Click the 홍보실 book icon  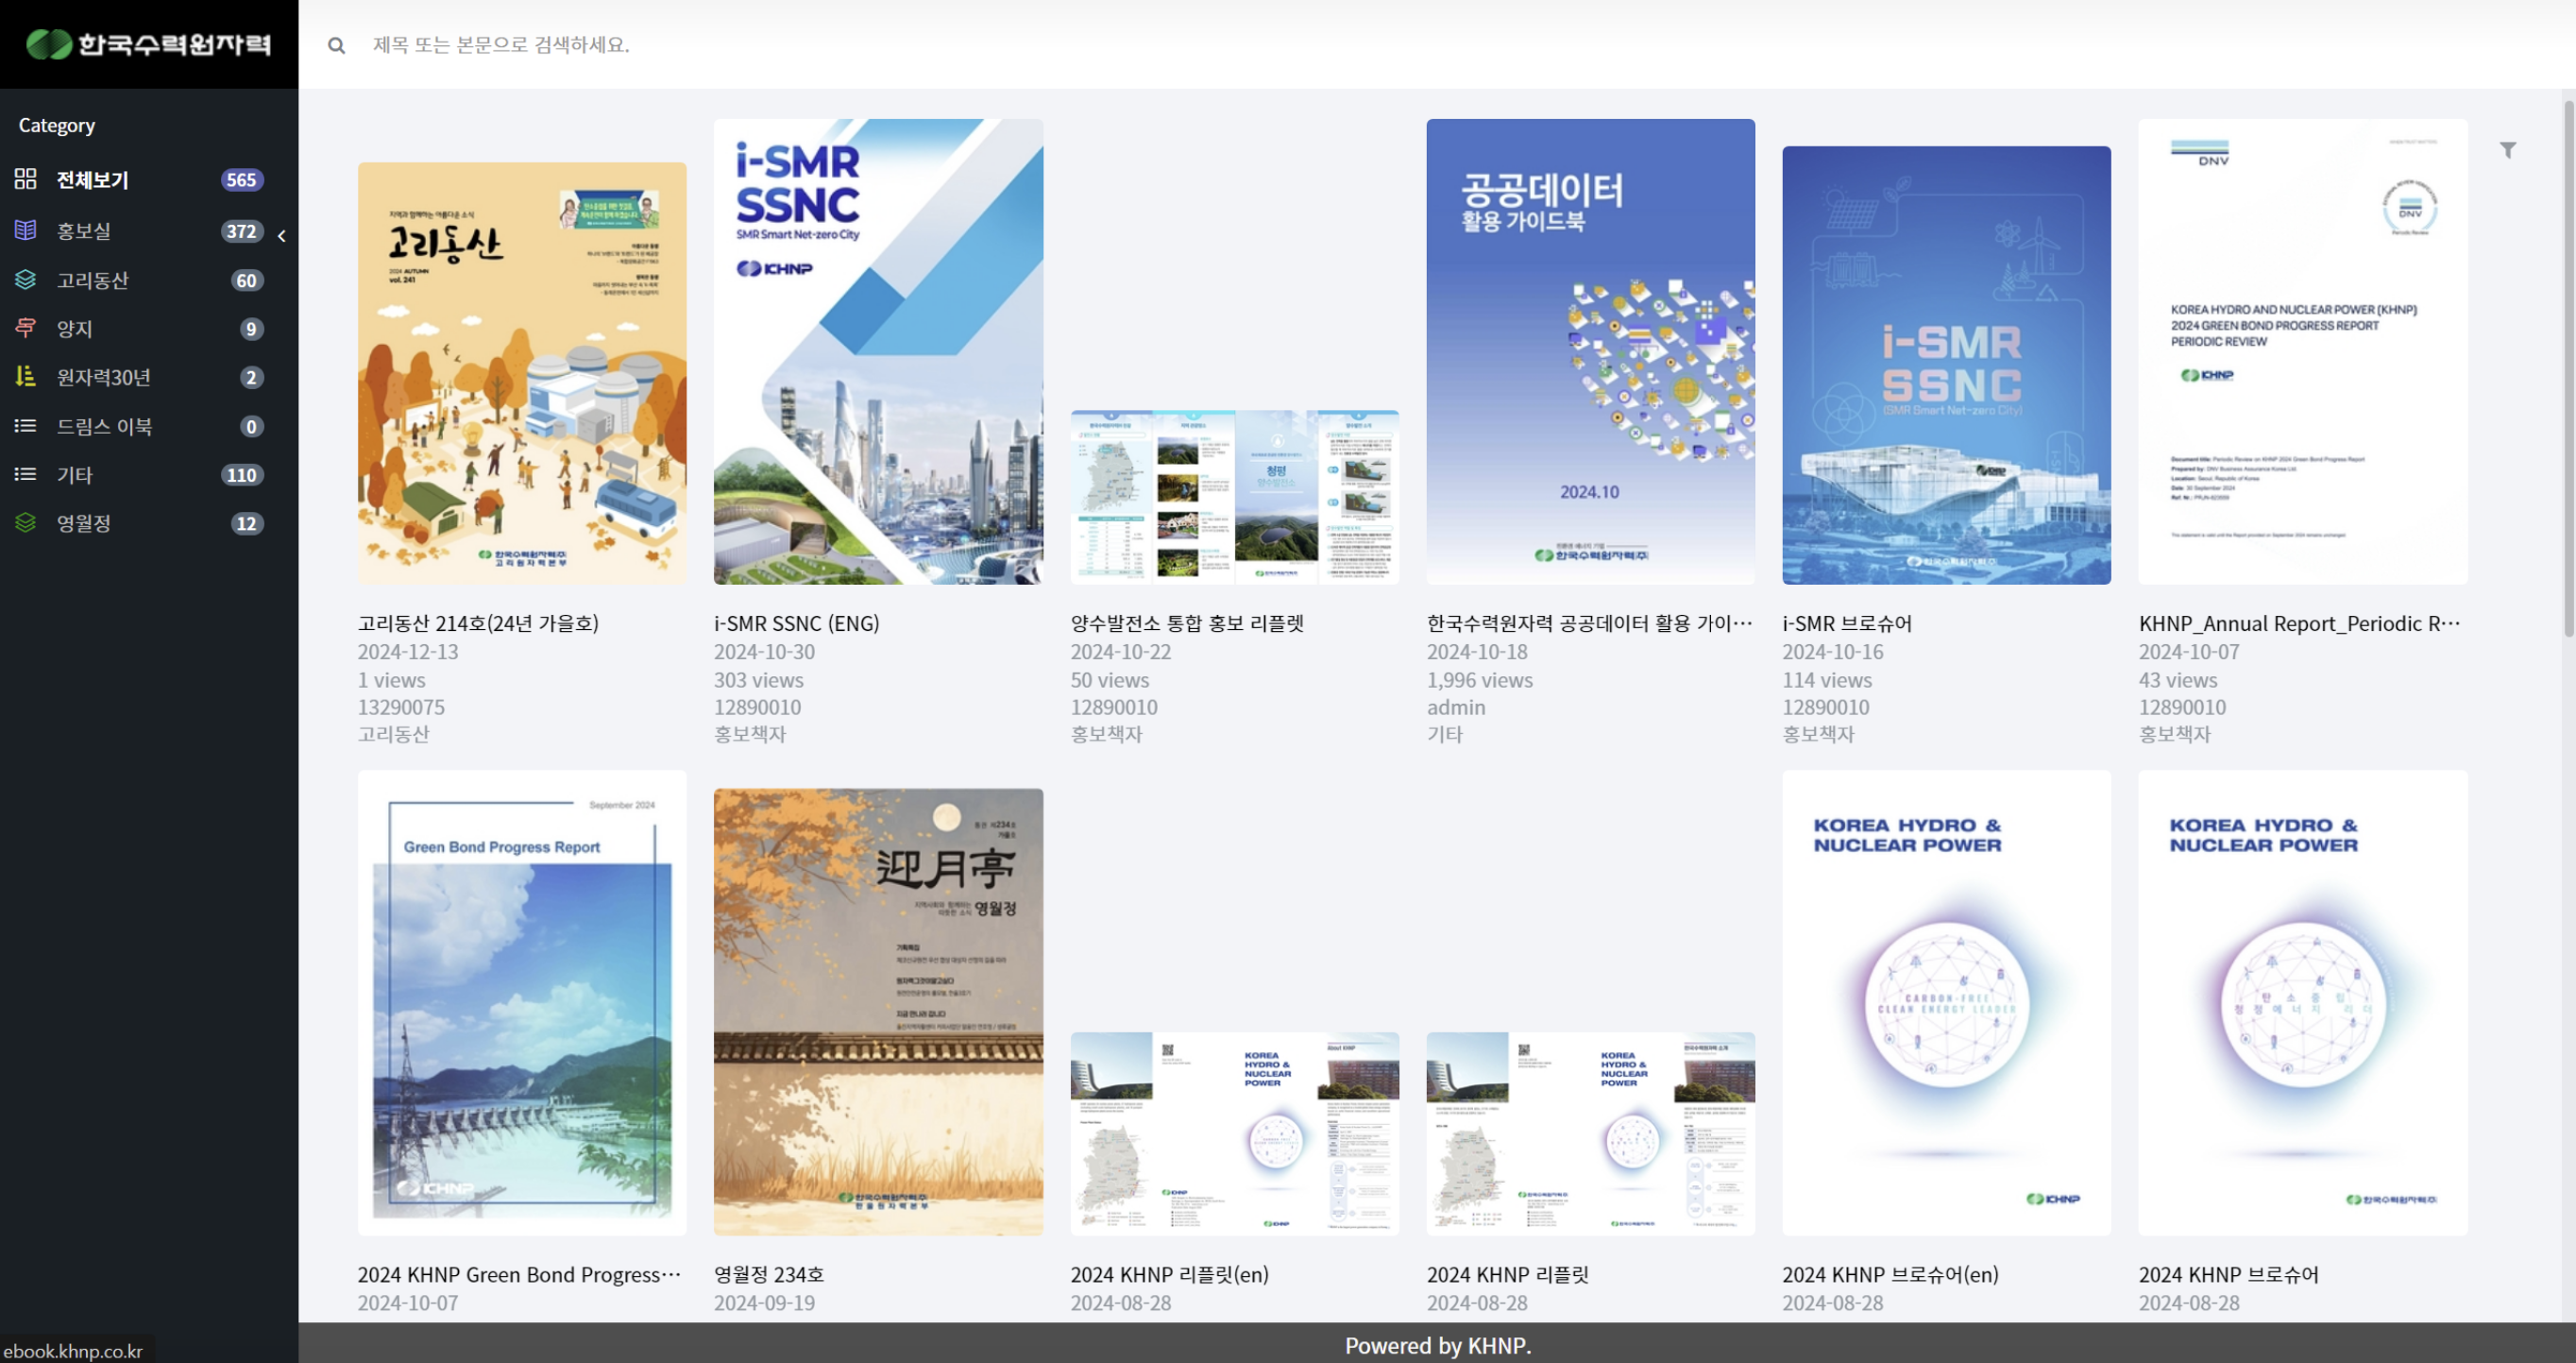(x=26, y=230)
